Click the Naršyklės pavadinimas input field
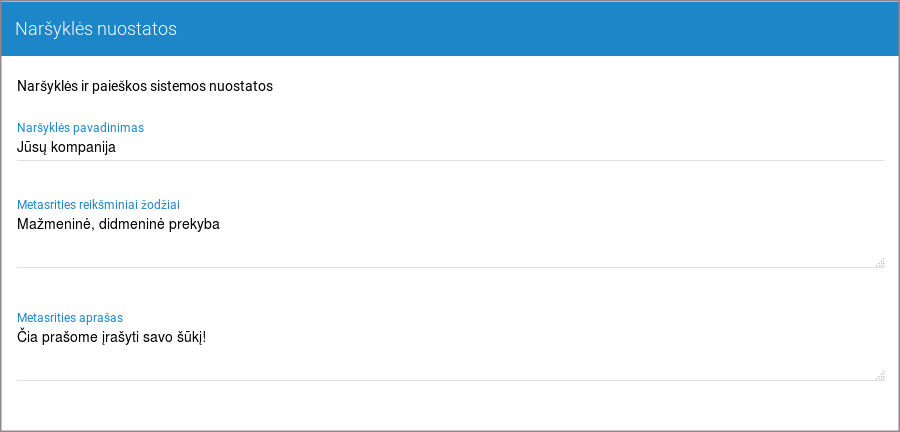The image size is (900, 432). tap(450, 147)
